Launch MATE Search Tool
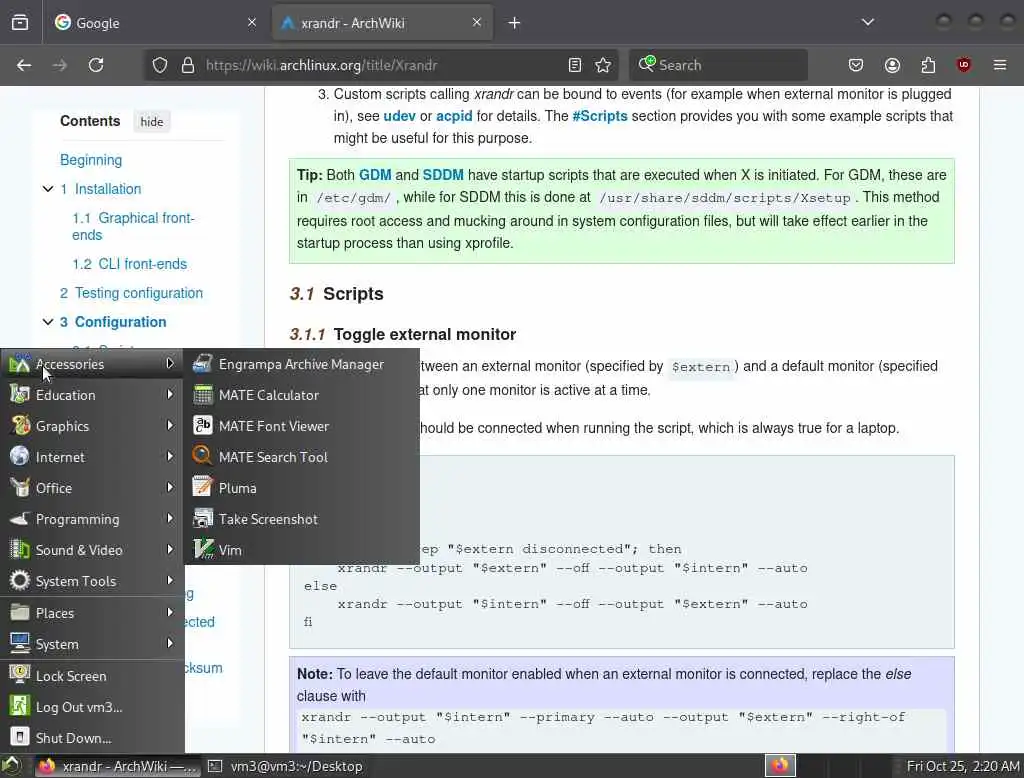 (301, 457)
